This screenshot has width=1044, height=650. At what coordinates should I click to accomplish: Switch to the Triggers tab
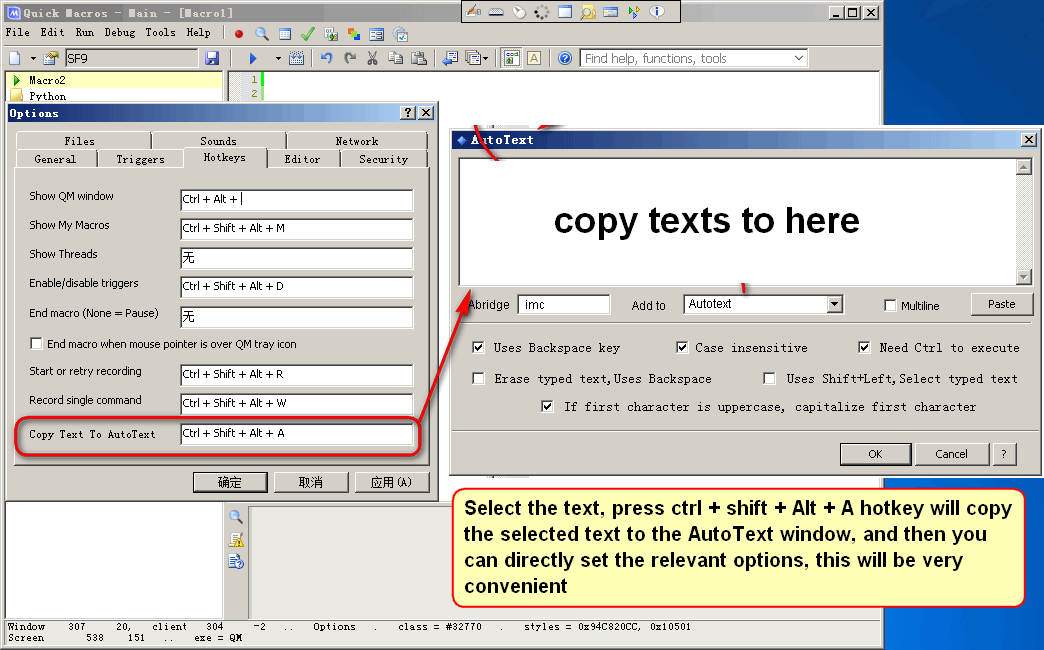point(140,159)
